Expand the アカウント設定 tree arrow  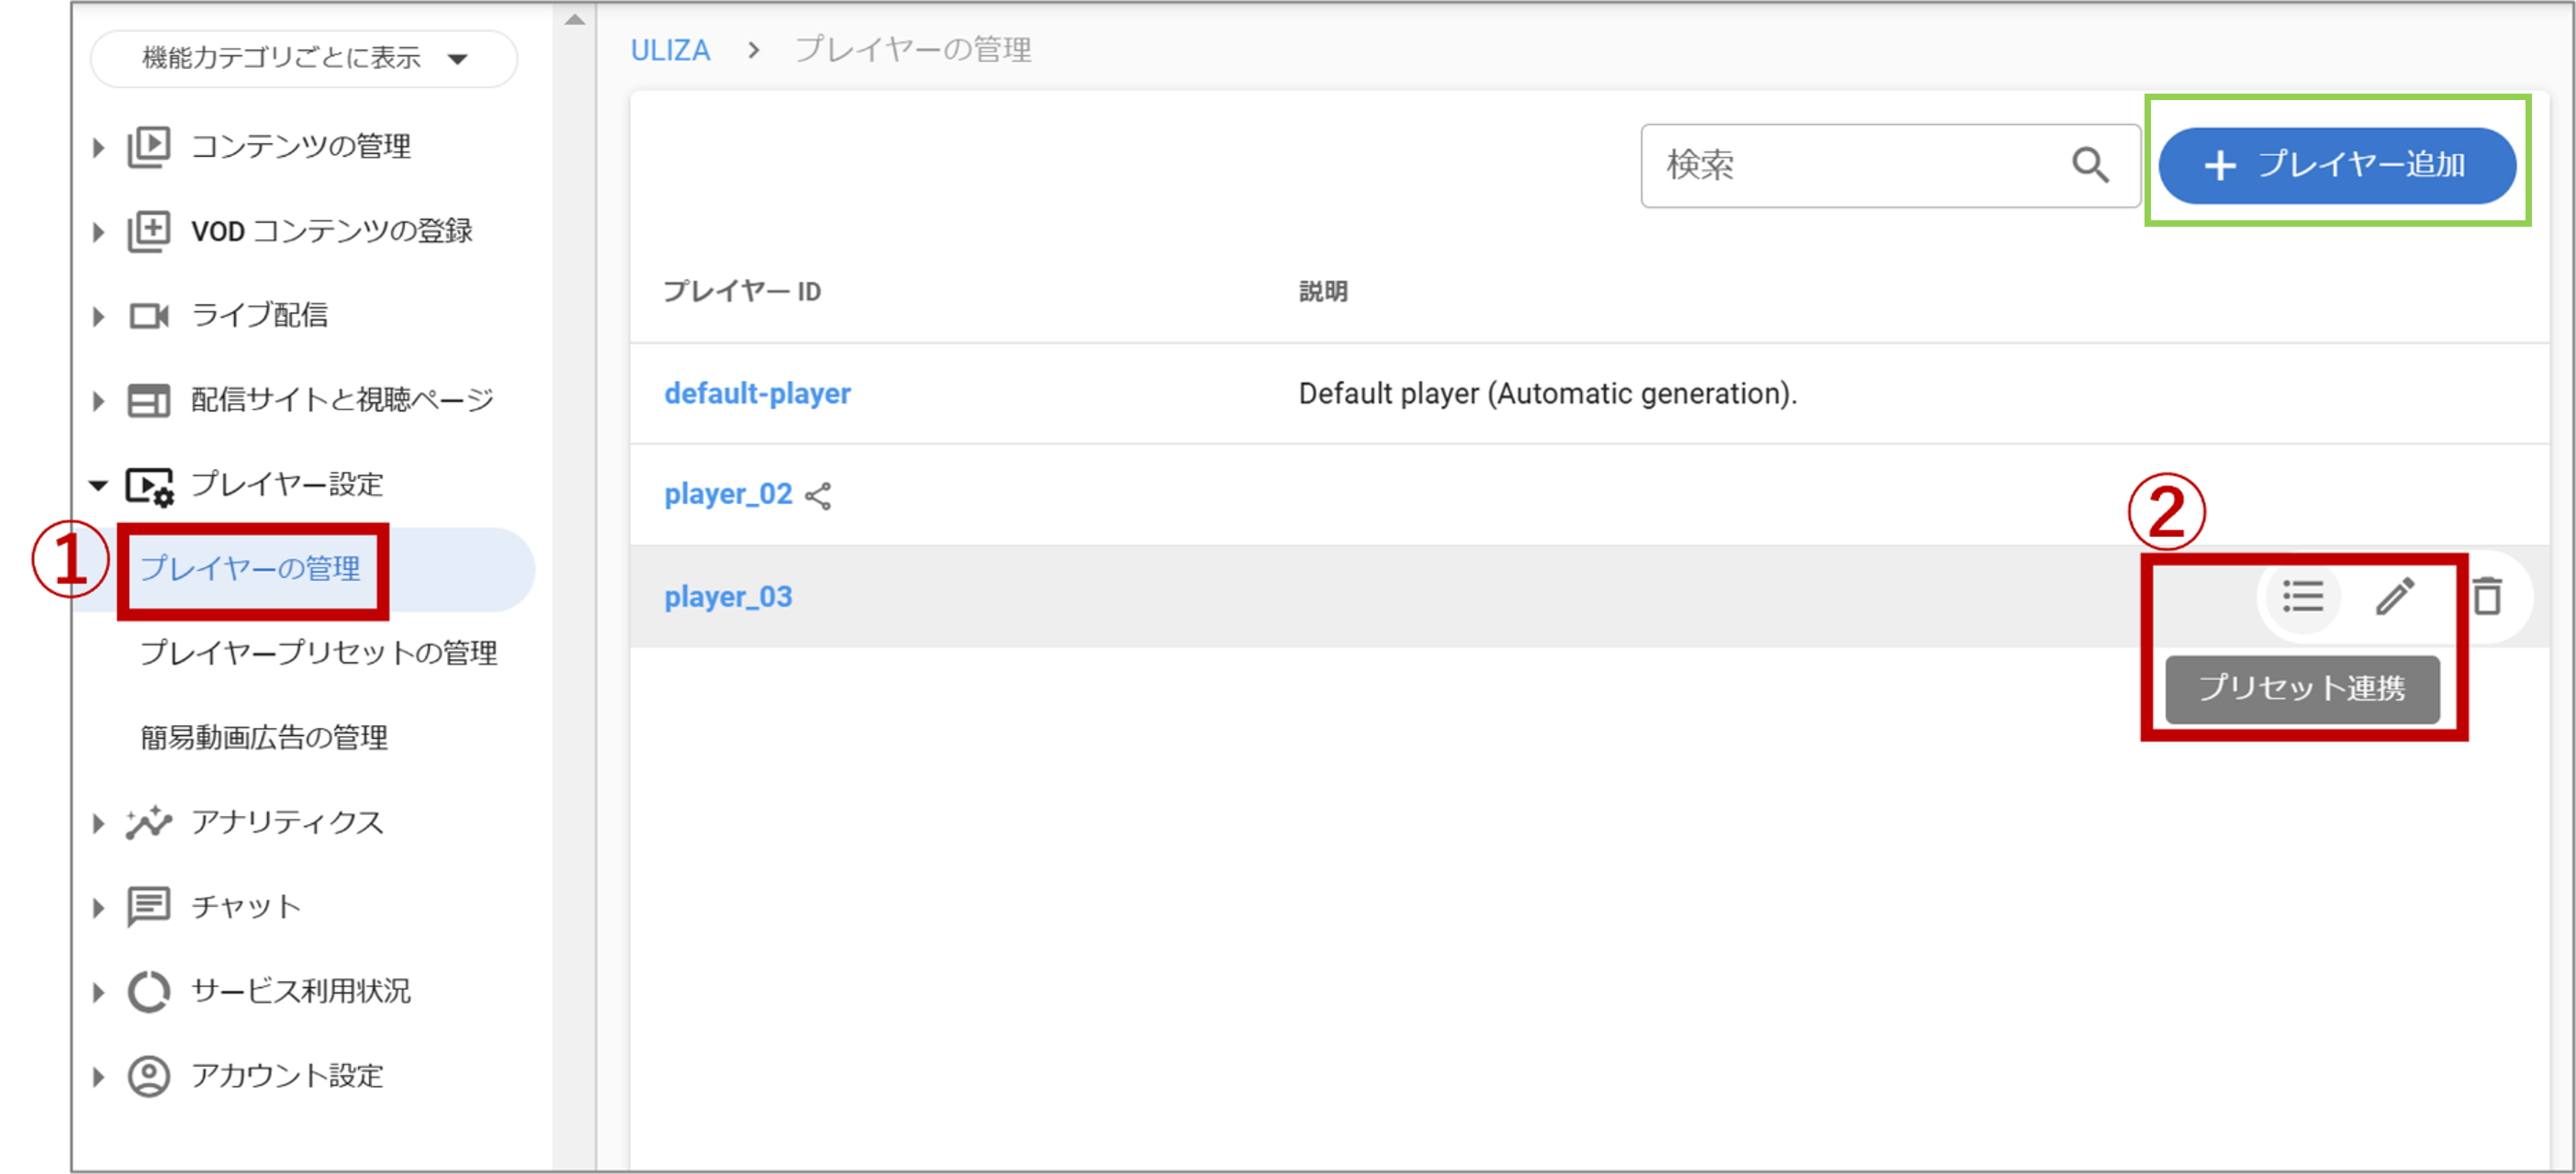click(98, 1077)
